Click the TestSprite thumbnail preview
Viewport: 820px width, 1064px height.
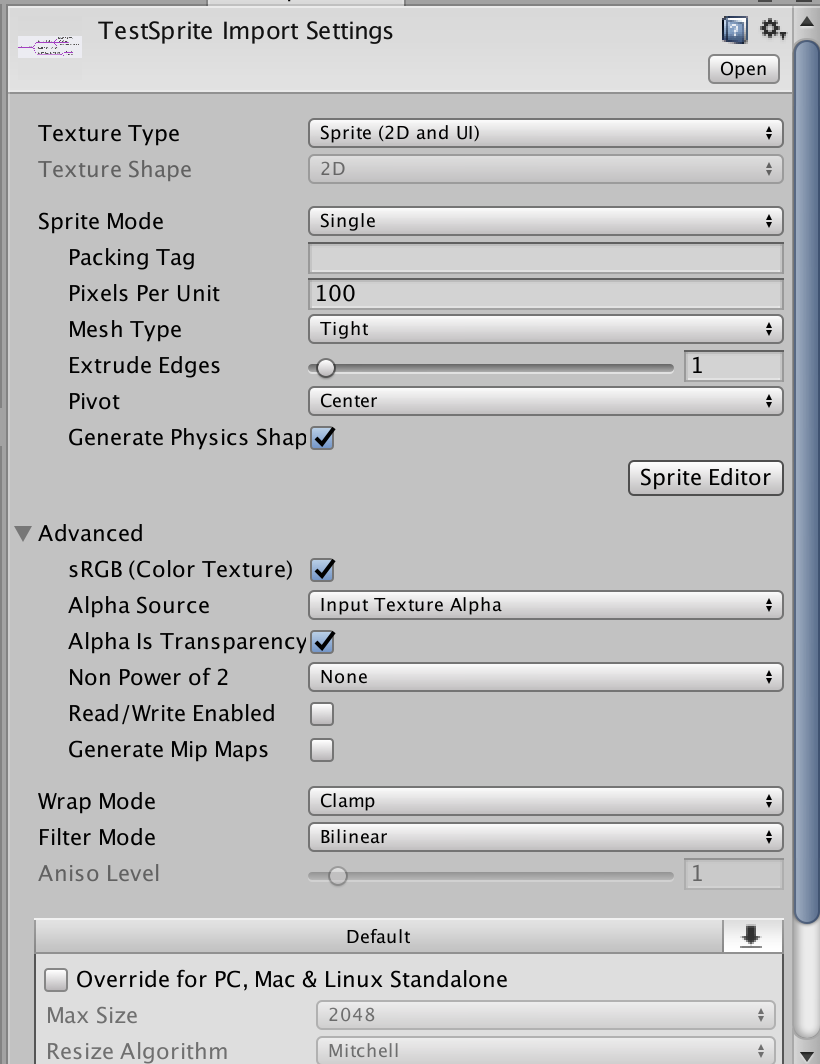[x=50, y=47]
